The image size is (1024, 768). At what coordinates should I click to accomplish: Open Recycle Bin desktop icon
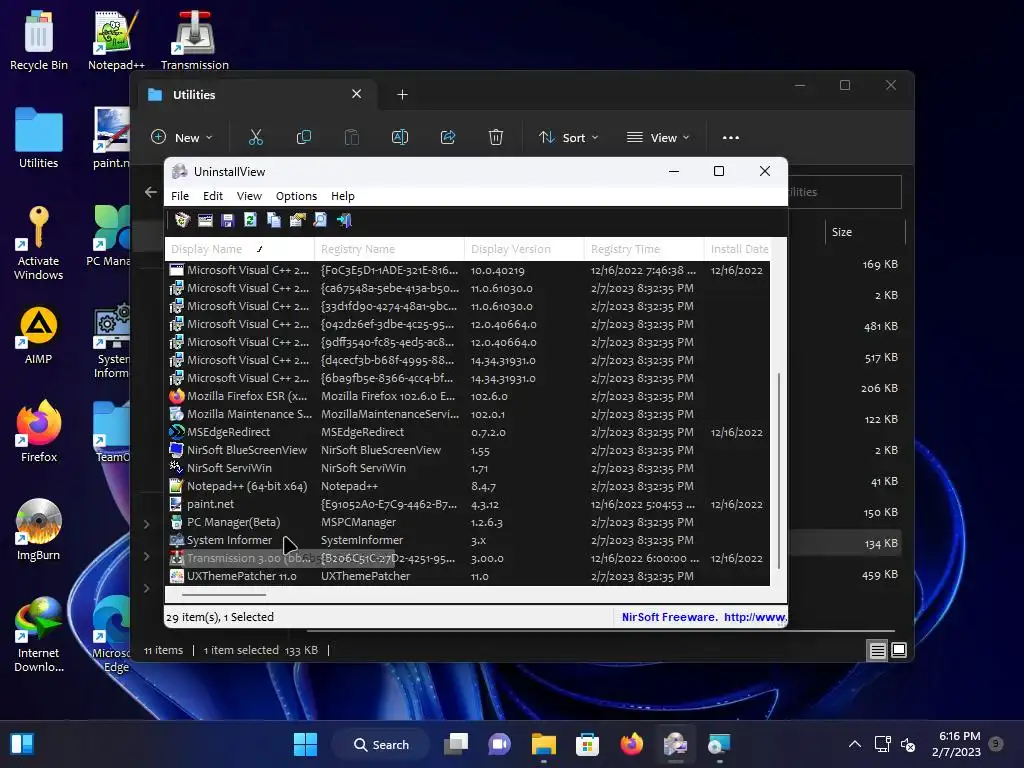39,40
